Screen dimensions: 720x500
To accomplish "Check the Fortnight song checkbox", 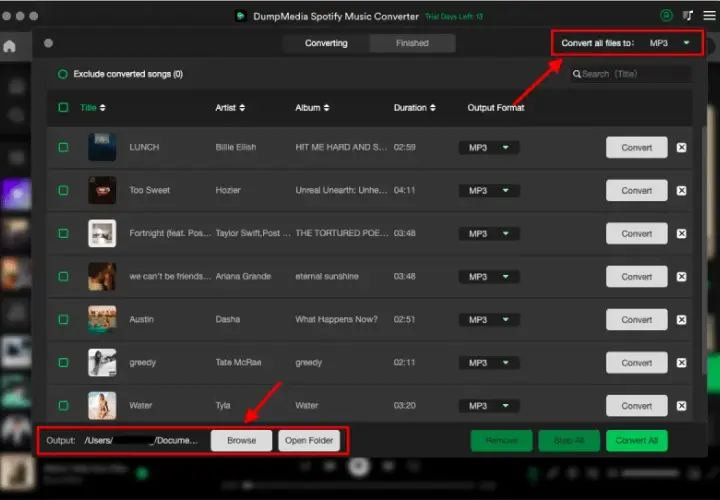I will click(x=63, y=233).
